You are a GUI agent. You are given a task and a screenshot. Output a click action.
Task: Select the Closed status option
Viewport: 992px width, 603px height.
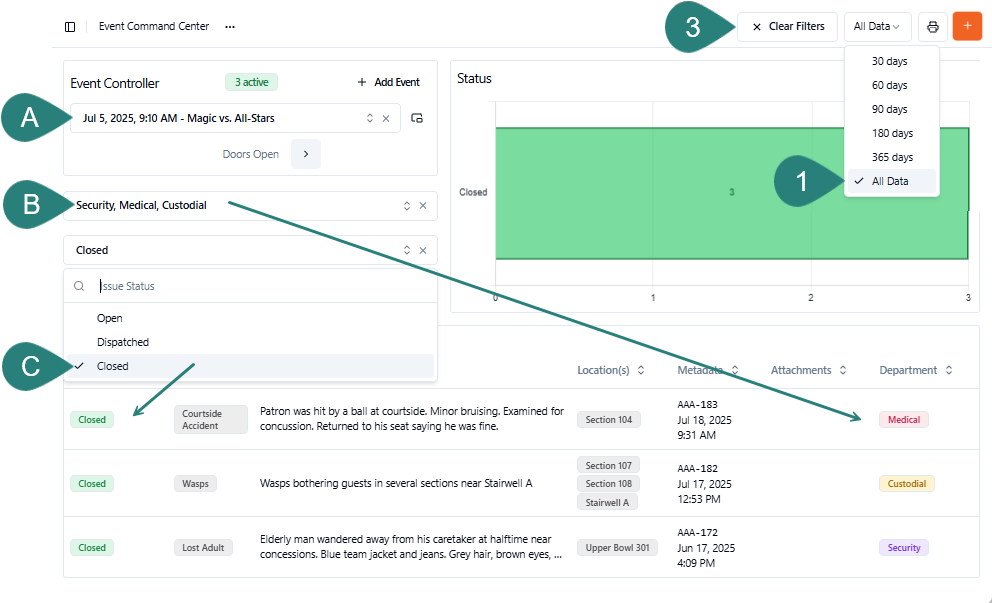(113, 366)
